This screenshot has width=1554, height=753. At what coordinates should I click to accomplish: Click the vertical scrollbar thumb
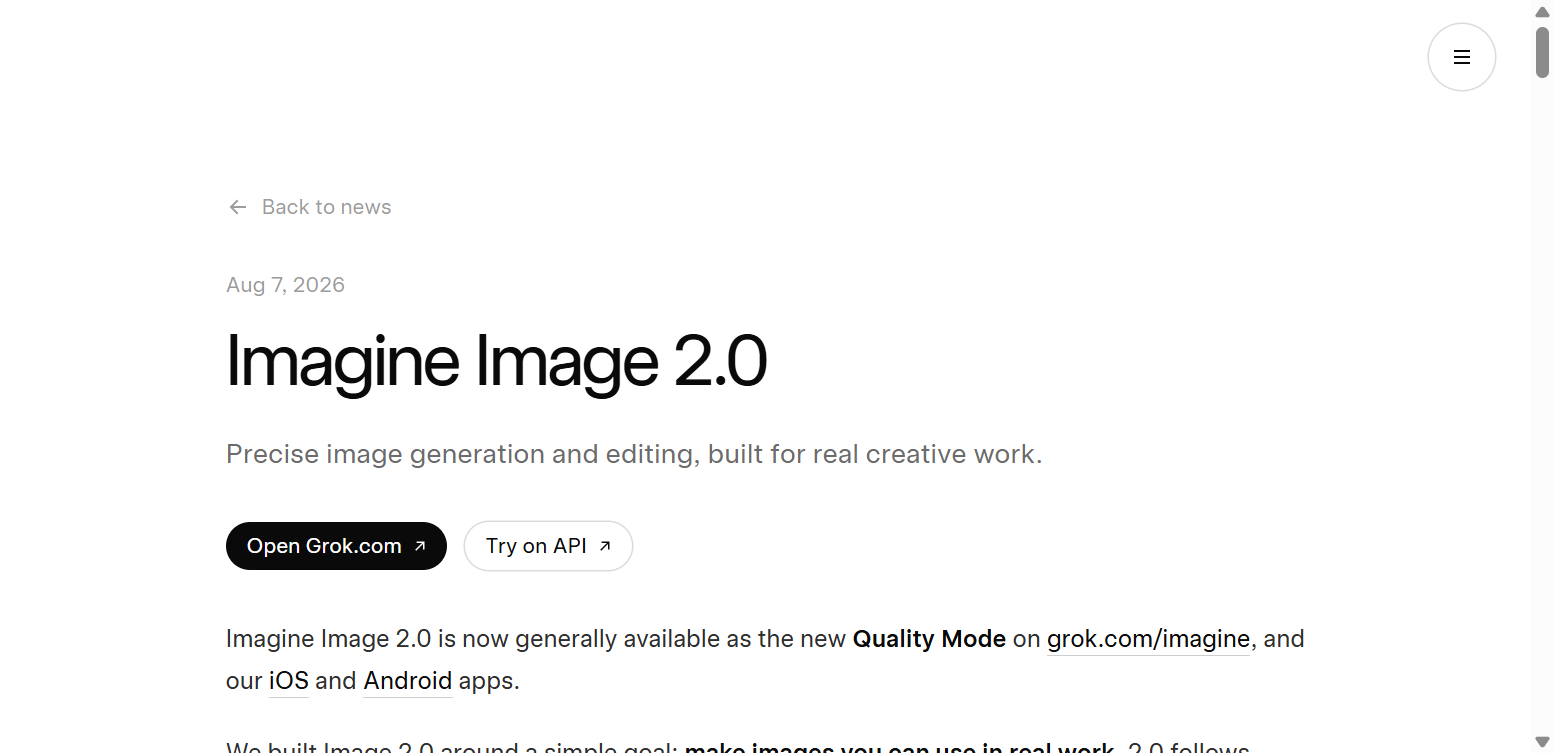click(x=1542, y=52)
